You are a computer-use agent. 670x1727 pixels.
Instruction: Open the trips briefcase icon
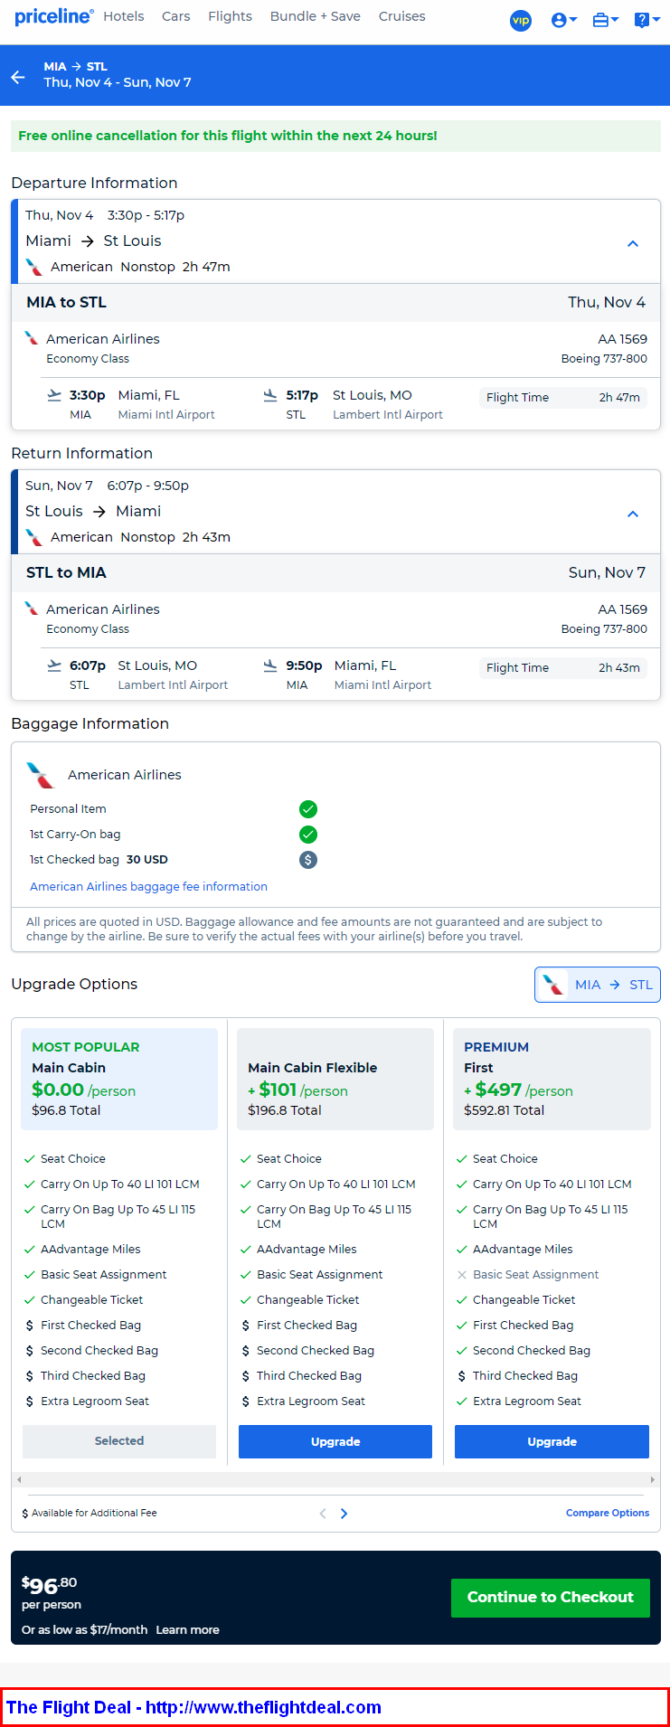click(x=605, y=20)
